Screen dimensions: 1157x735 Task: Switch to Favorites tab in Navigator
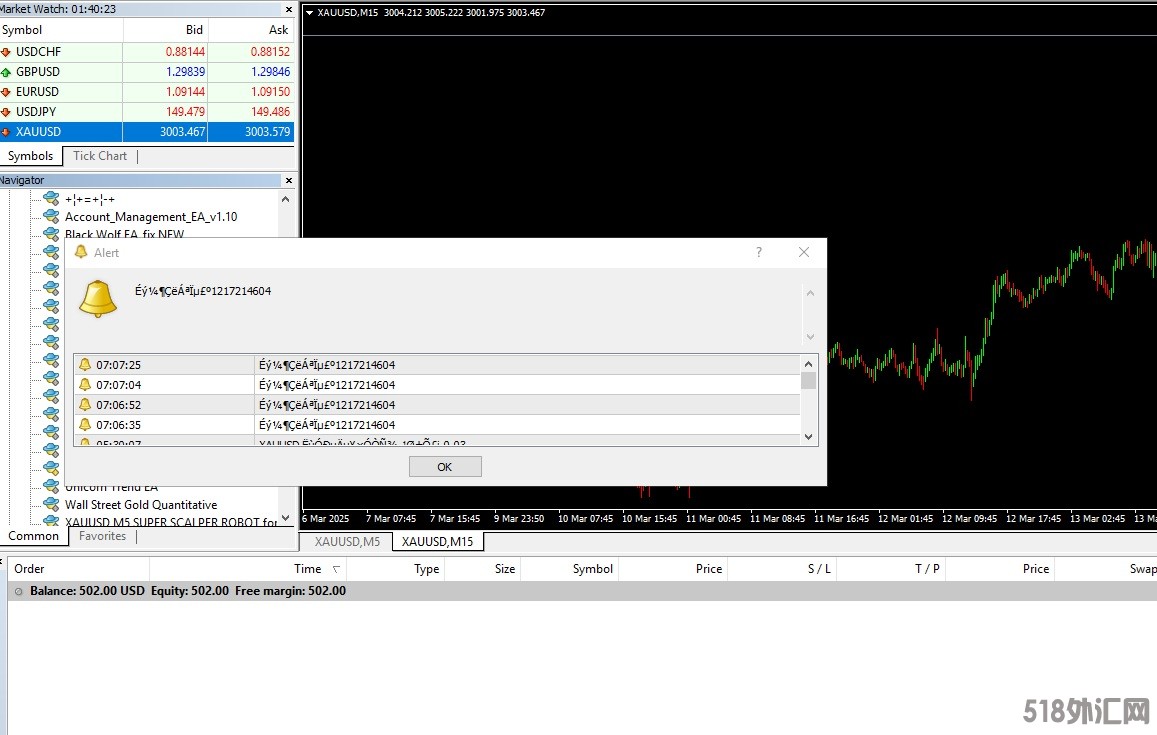click(102, 536)
